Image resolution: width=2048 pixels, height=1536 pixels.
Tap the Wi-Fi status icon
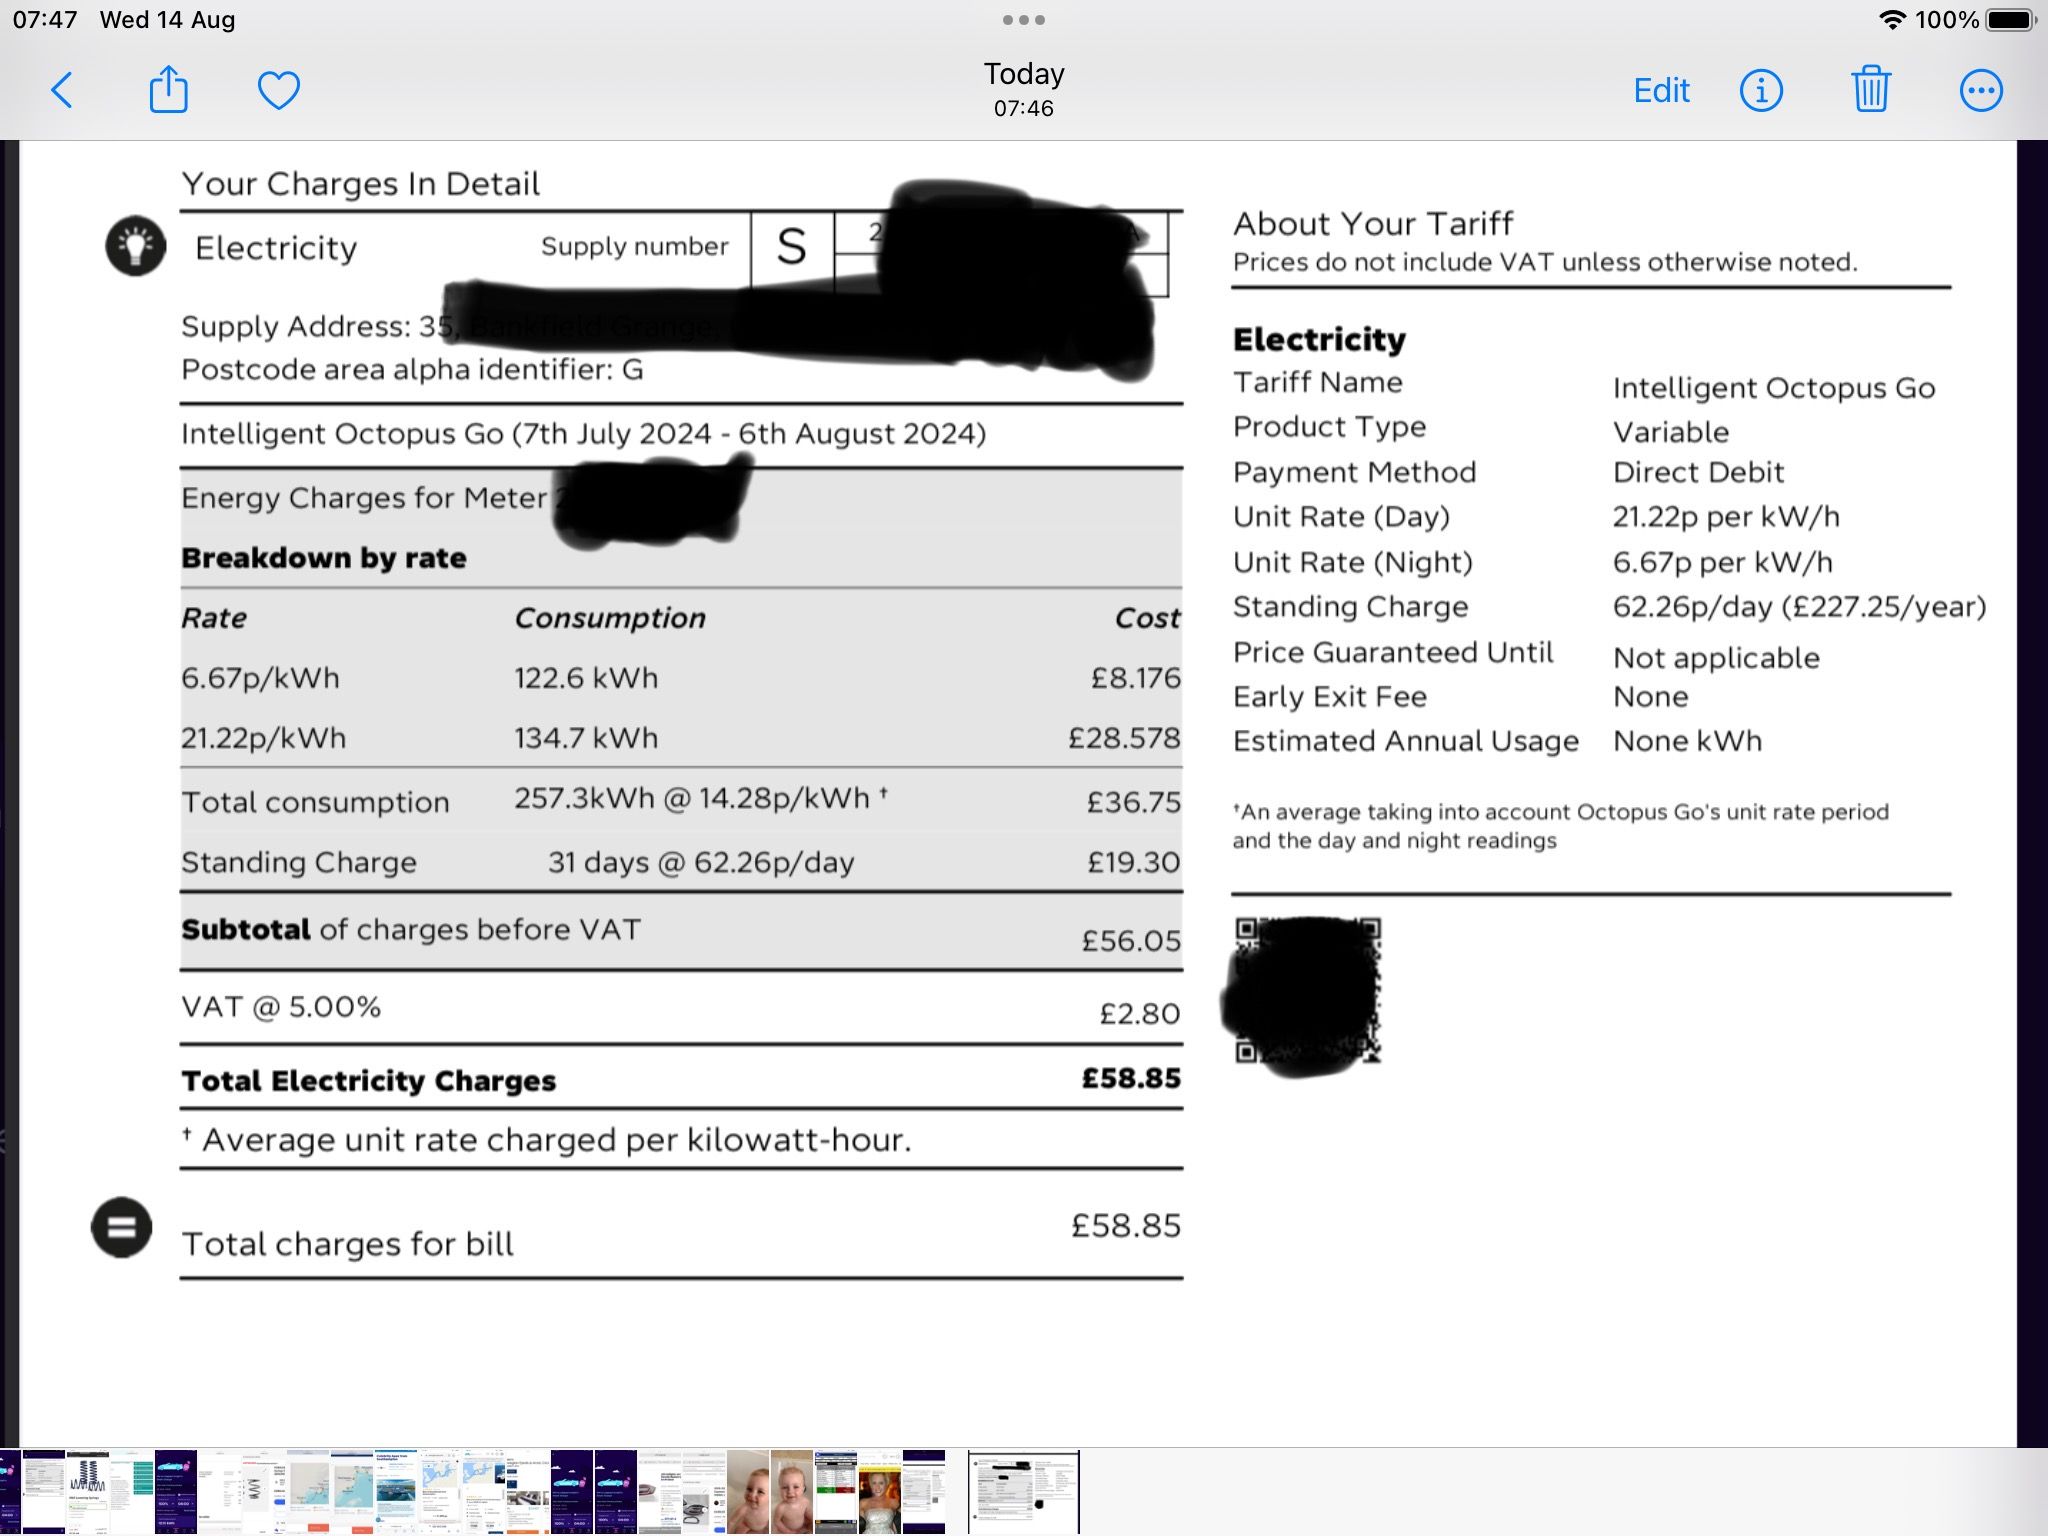point(1891,20)
